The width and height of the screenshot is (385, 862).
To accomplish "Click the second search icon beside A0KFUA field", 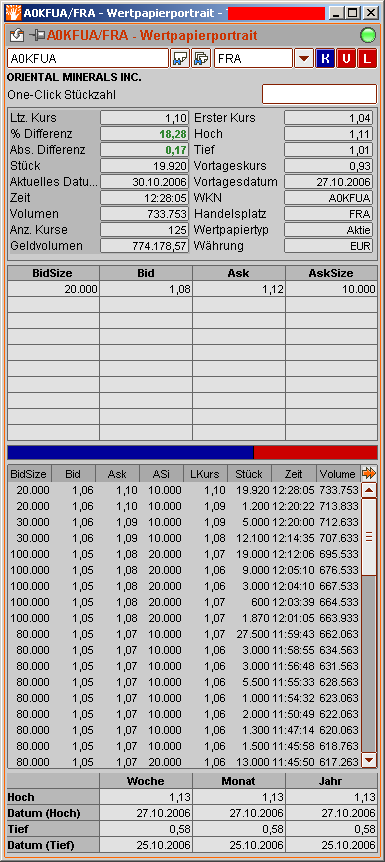I will 201,58.
